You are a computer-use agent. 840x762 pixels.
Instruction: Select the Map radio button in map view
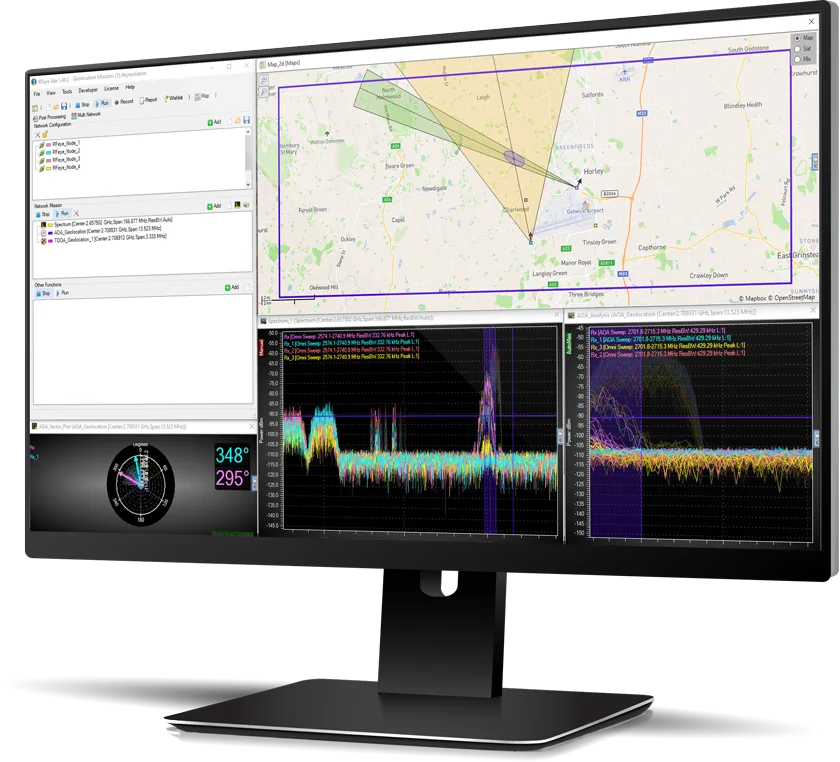(x=797, y=38)
